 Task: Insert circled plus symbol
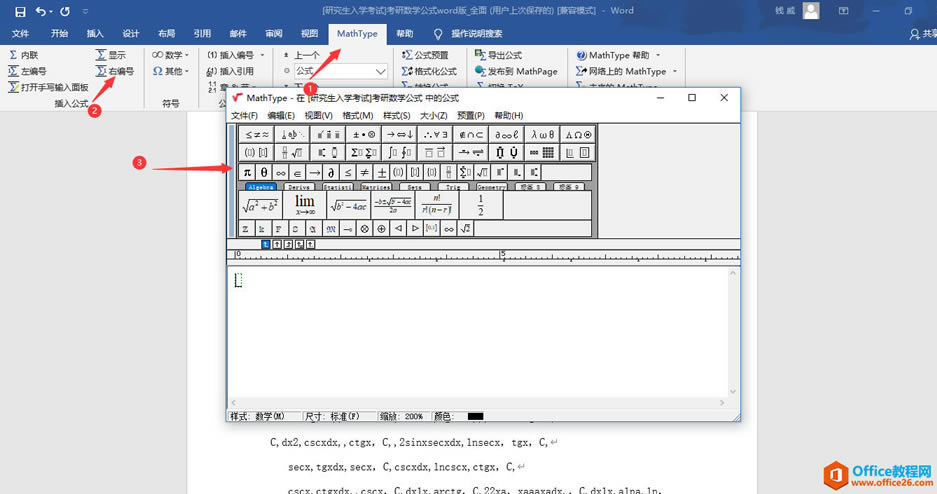click(381, 229)
